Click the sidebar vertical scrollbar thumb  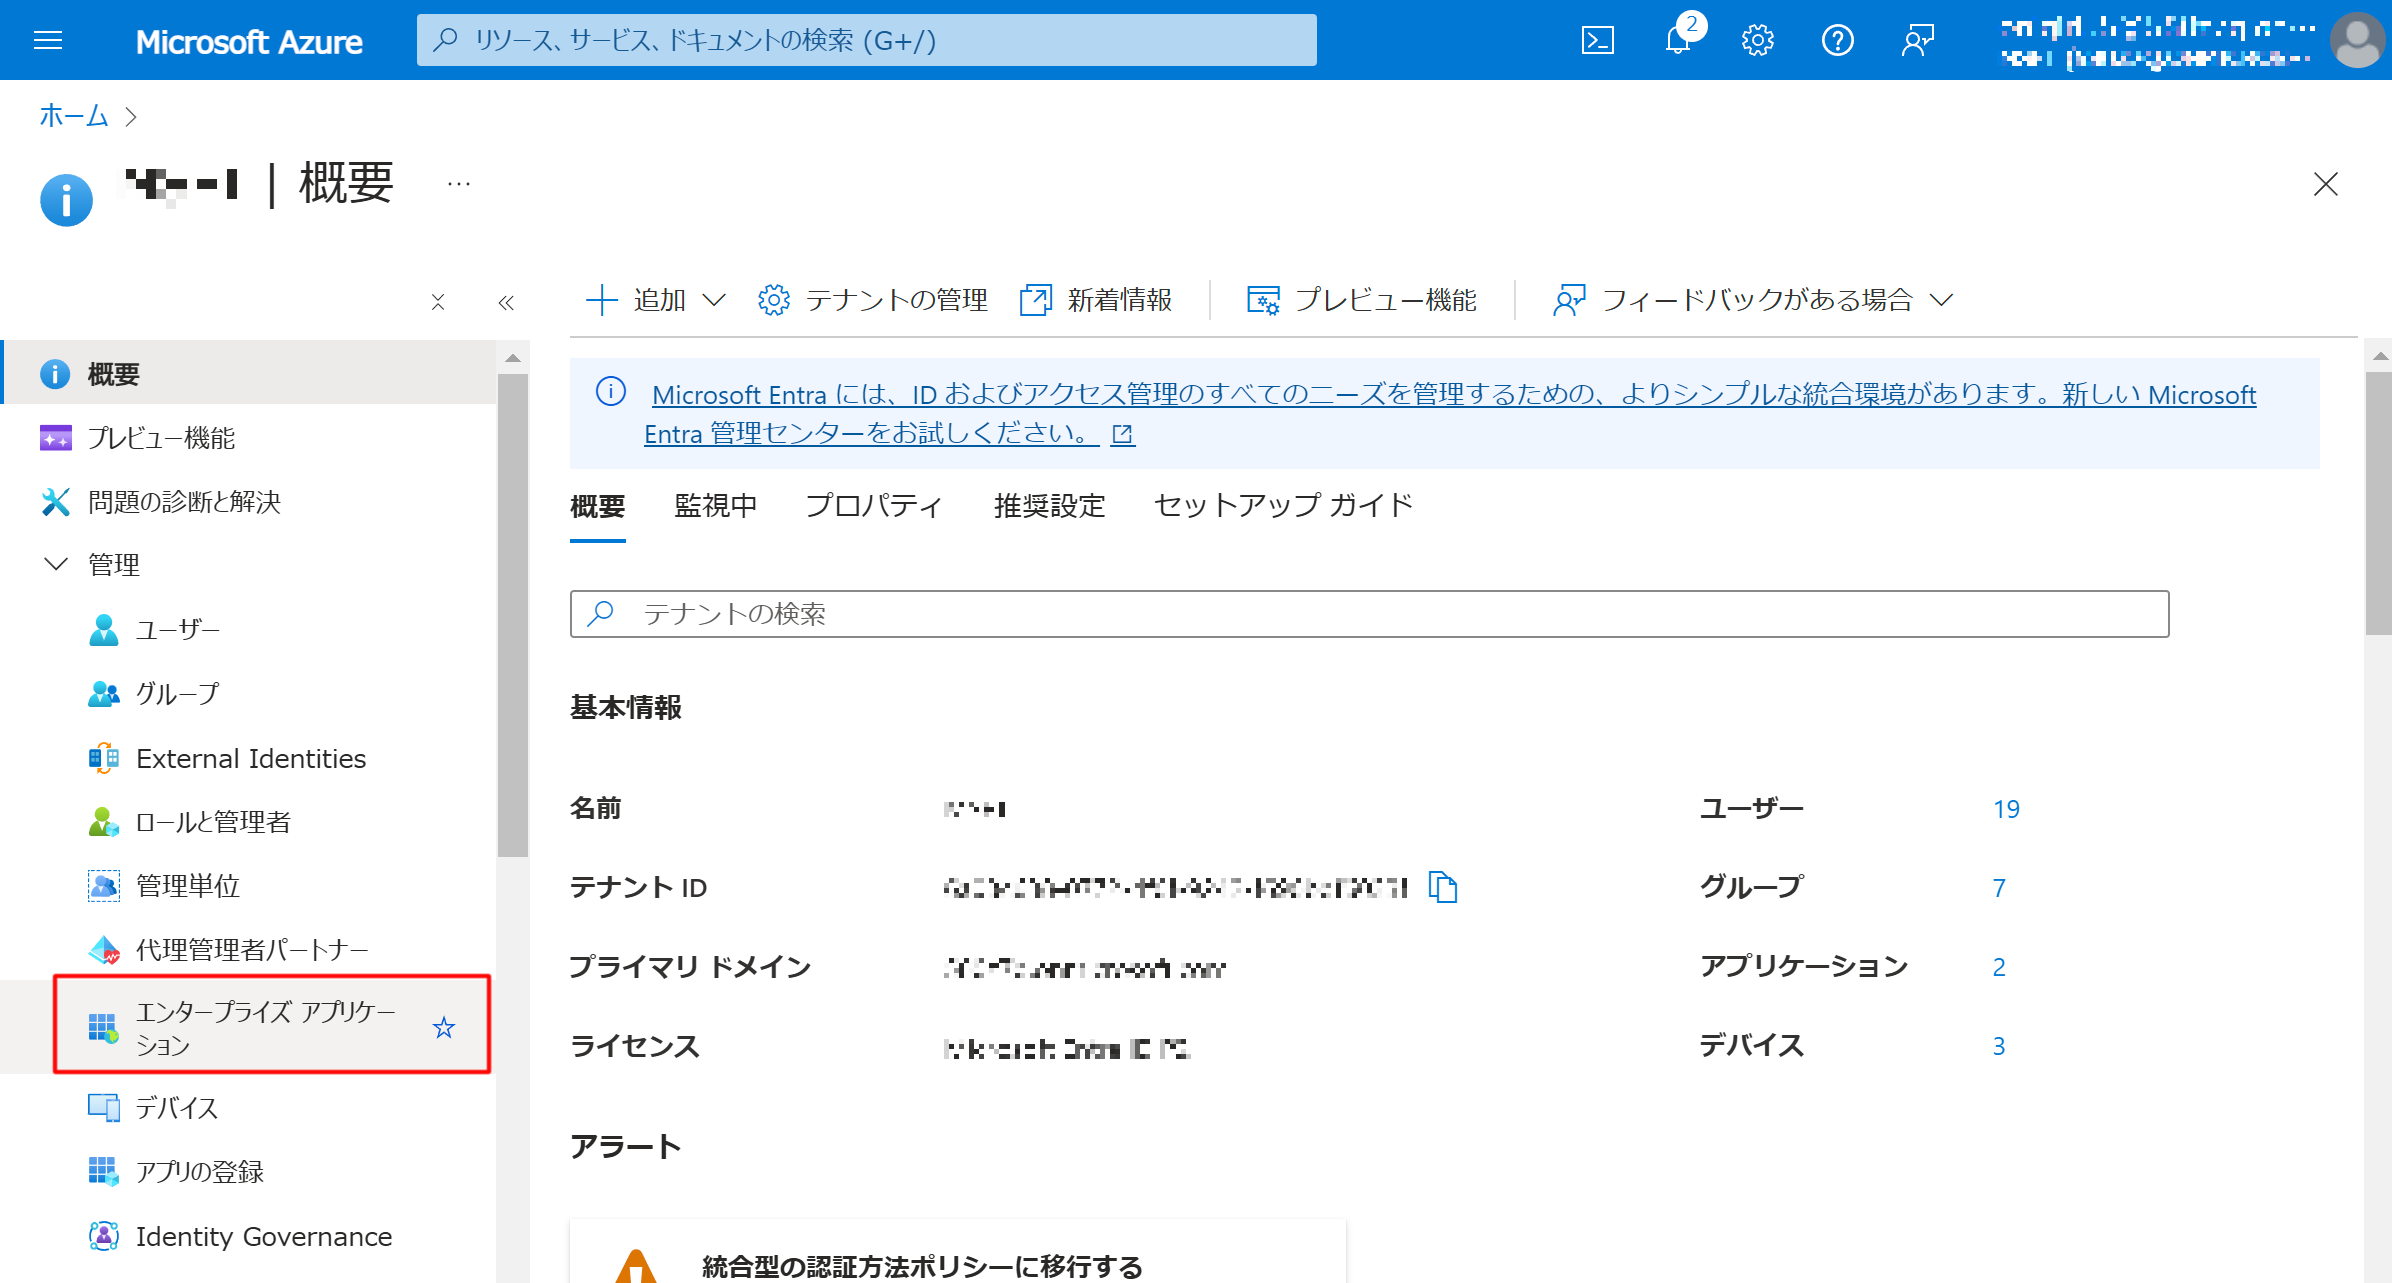(x=513, y=615)
